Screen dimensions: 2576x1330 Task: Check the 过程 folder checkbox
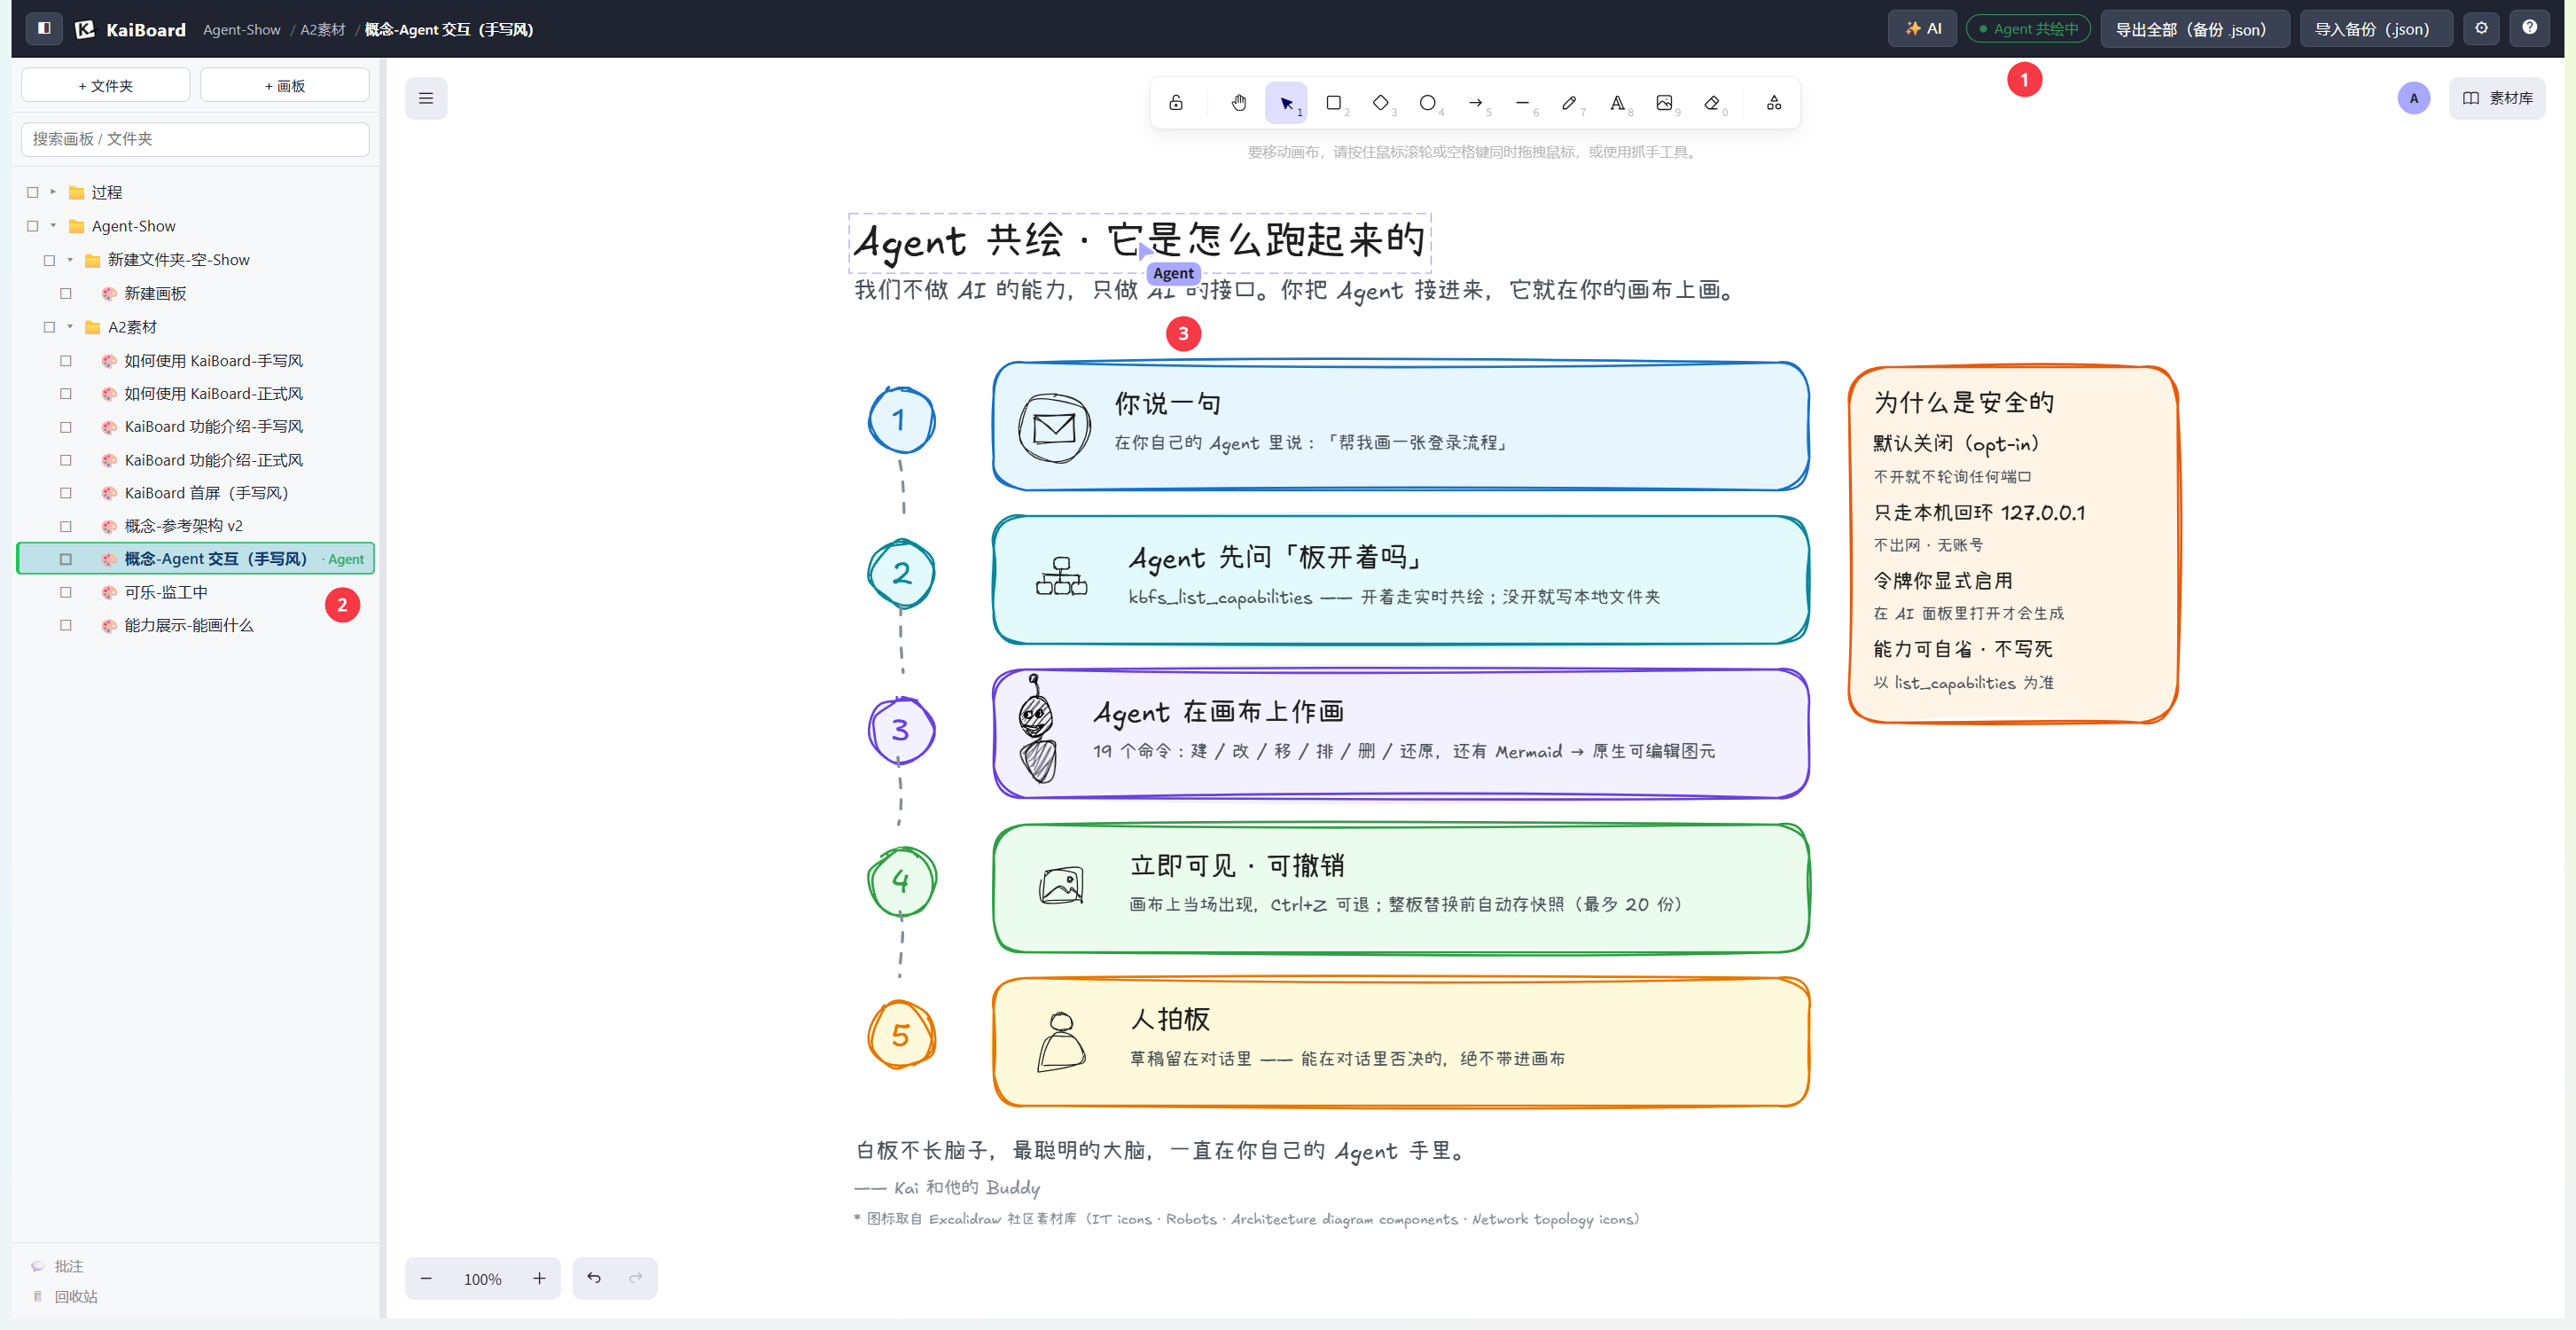(x=33, y=192)
